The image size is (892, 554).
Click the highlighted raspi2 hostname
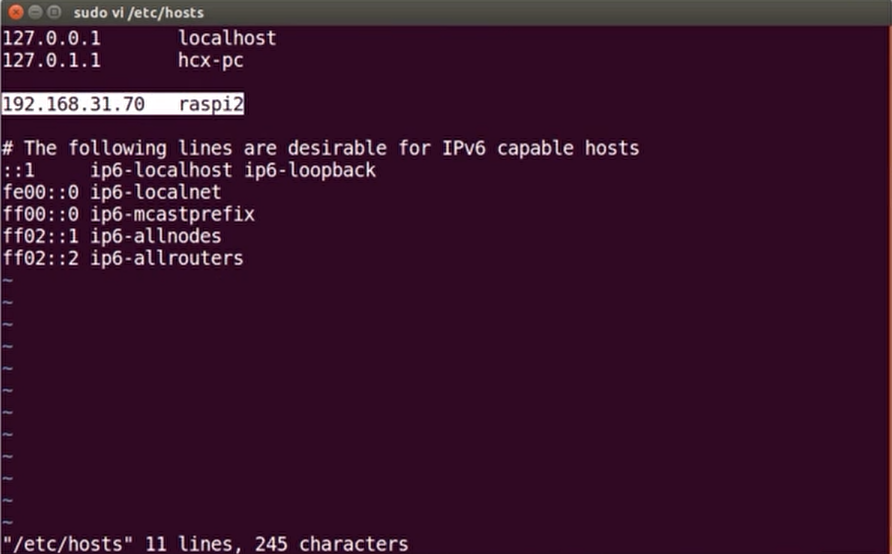pyautogui.click(x=211, y=104)
